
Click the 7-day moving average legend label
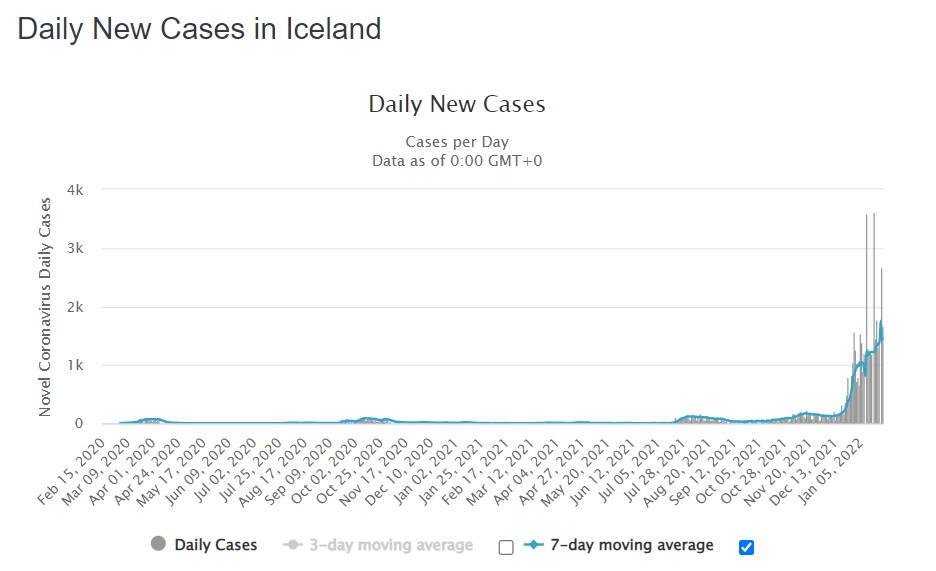tap(630, 545)
